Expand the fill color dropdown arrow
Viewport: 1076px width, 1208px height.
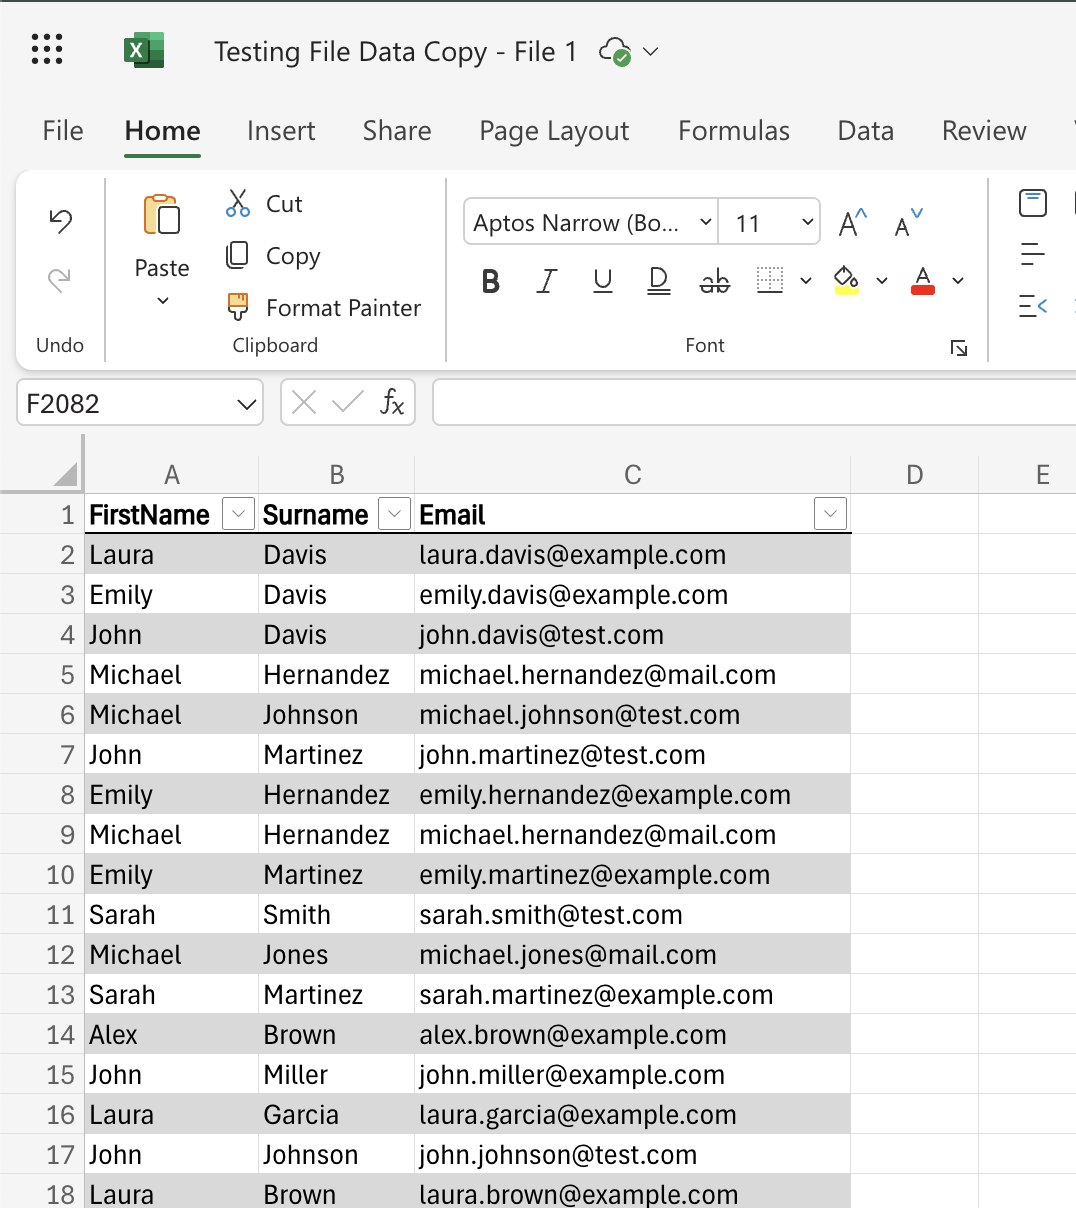pyautogui.click(x=881, y=281)
